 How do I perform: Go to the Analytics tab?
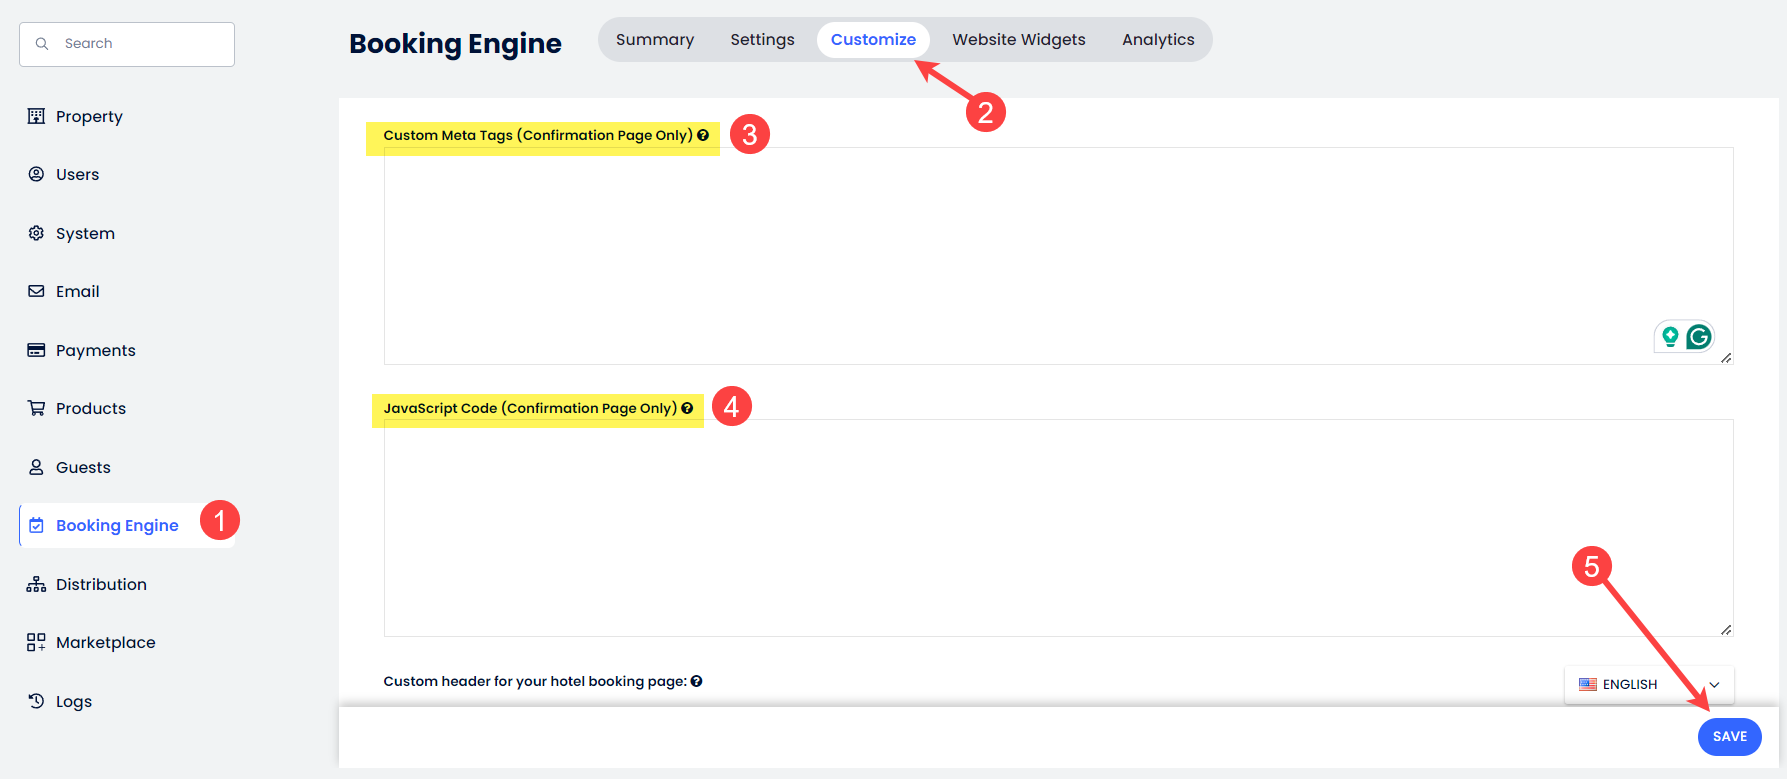point(1157,40)
